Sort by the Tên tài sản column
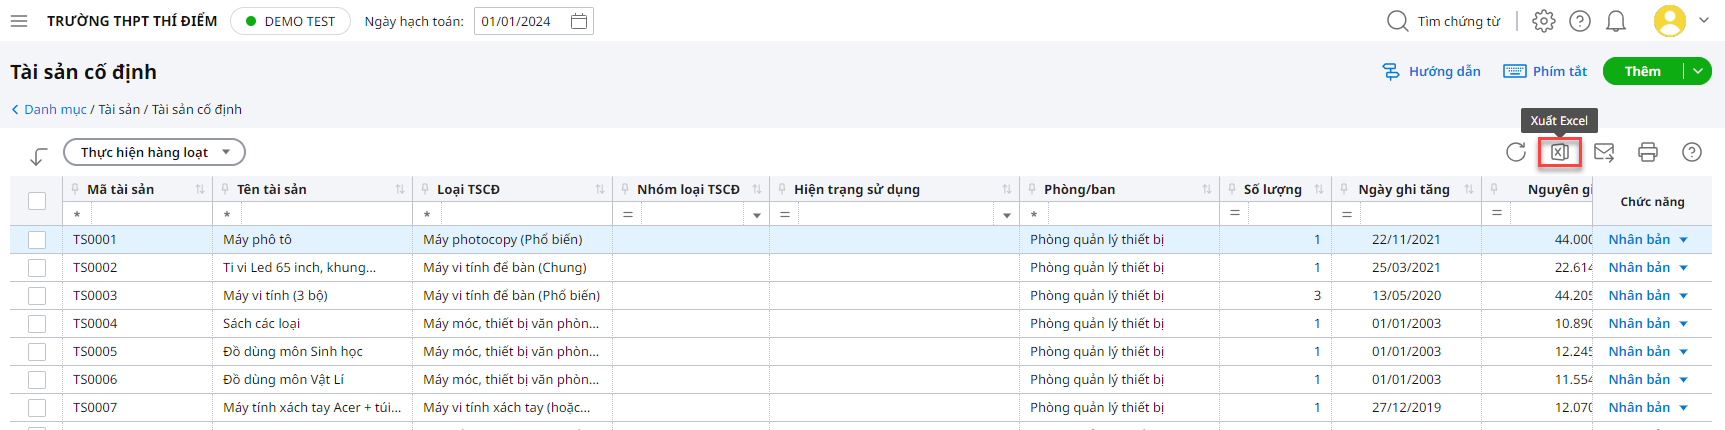The image size is (1725, 430). 400,189
